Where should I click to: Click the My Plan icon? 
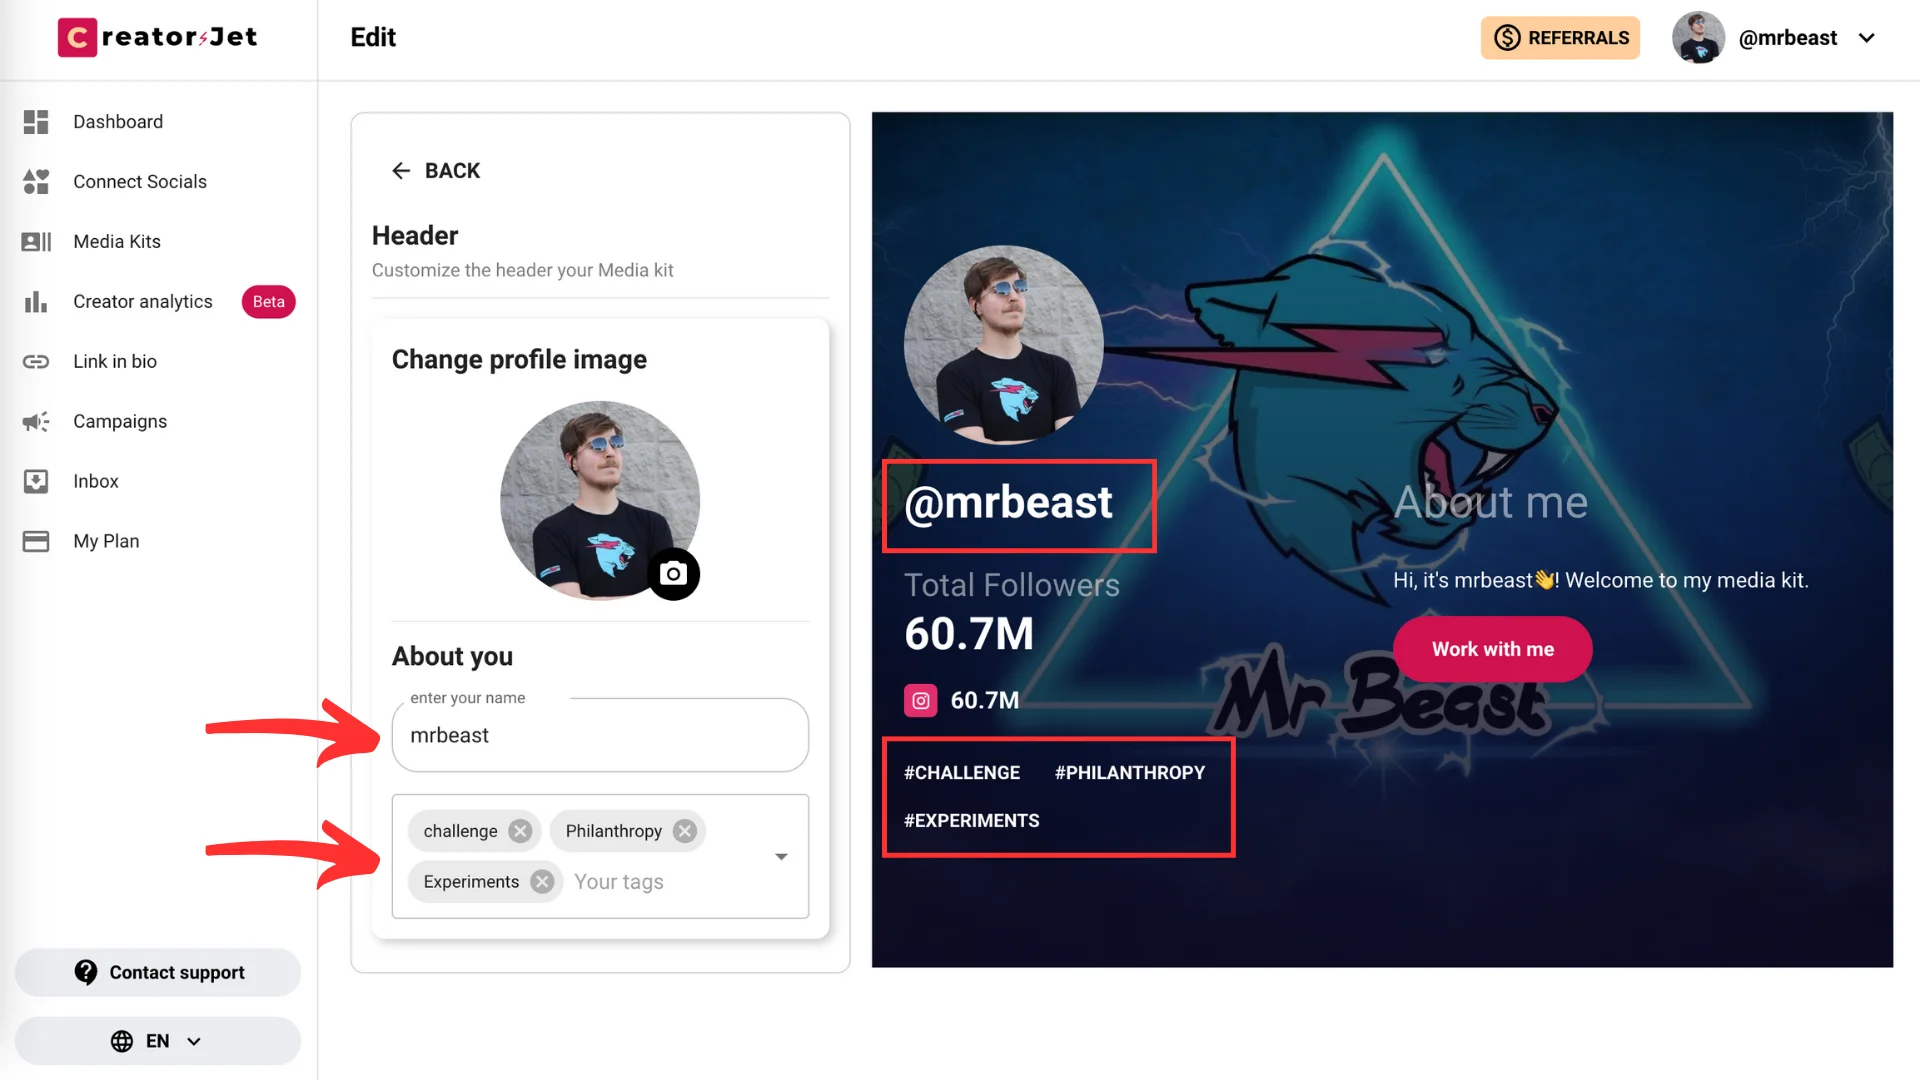tap(34, 541)
